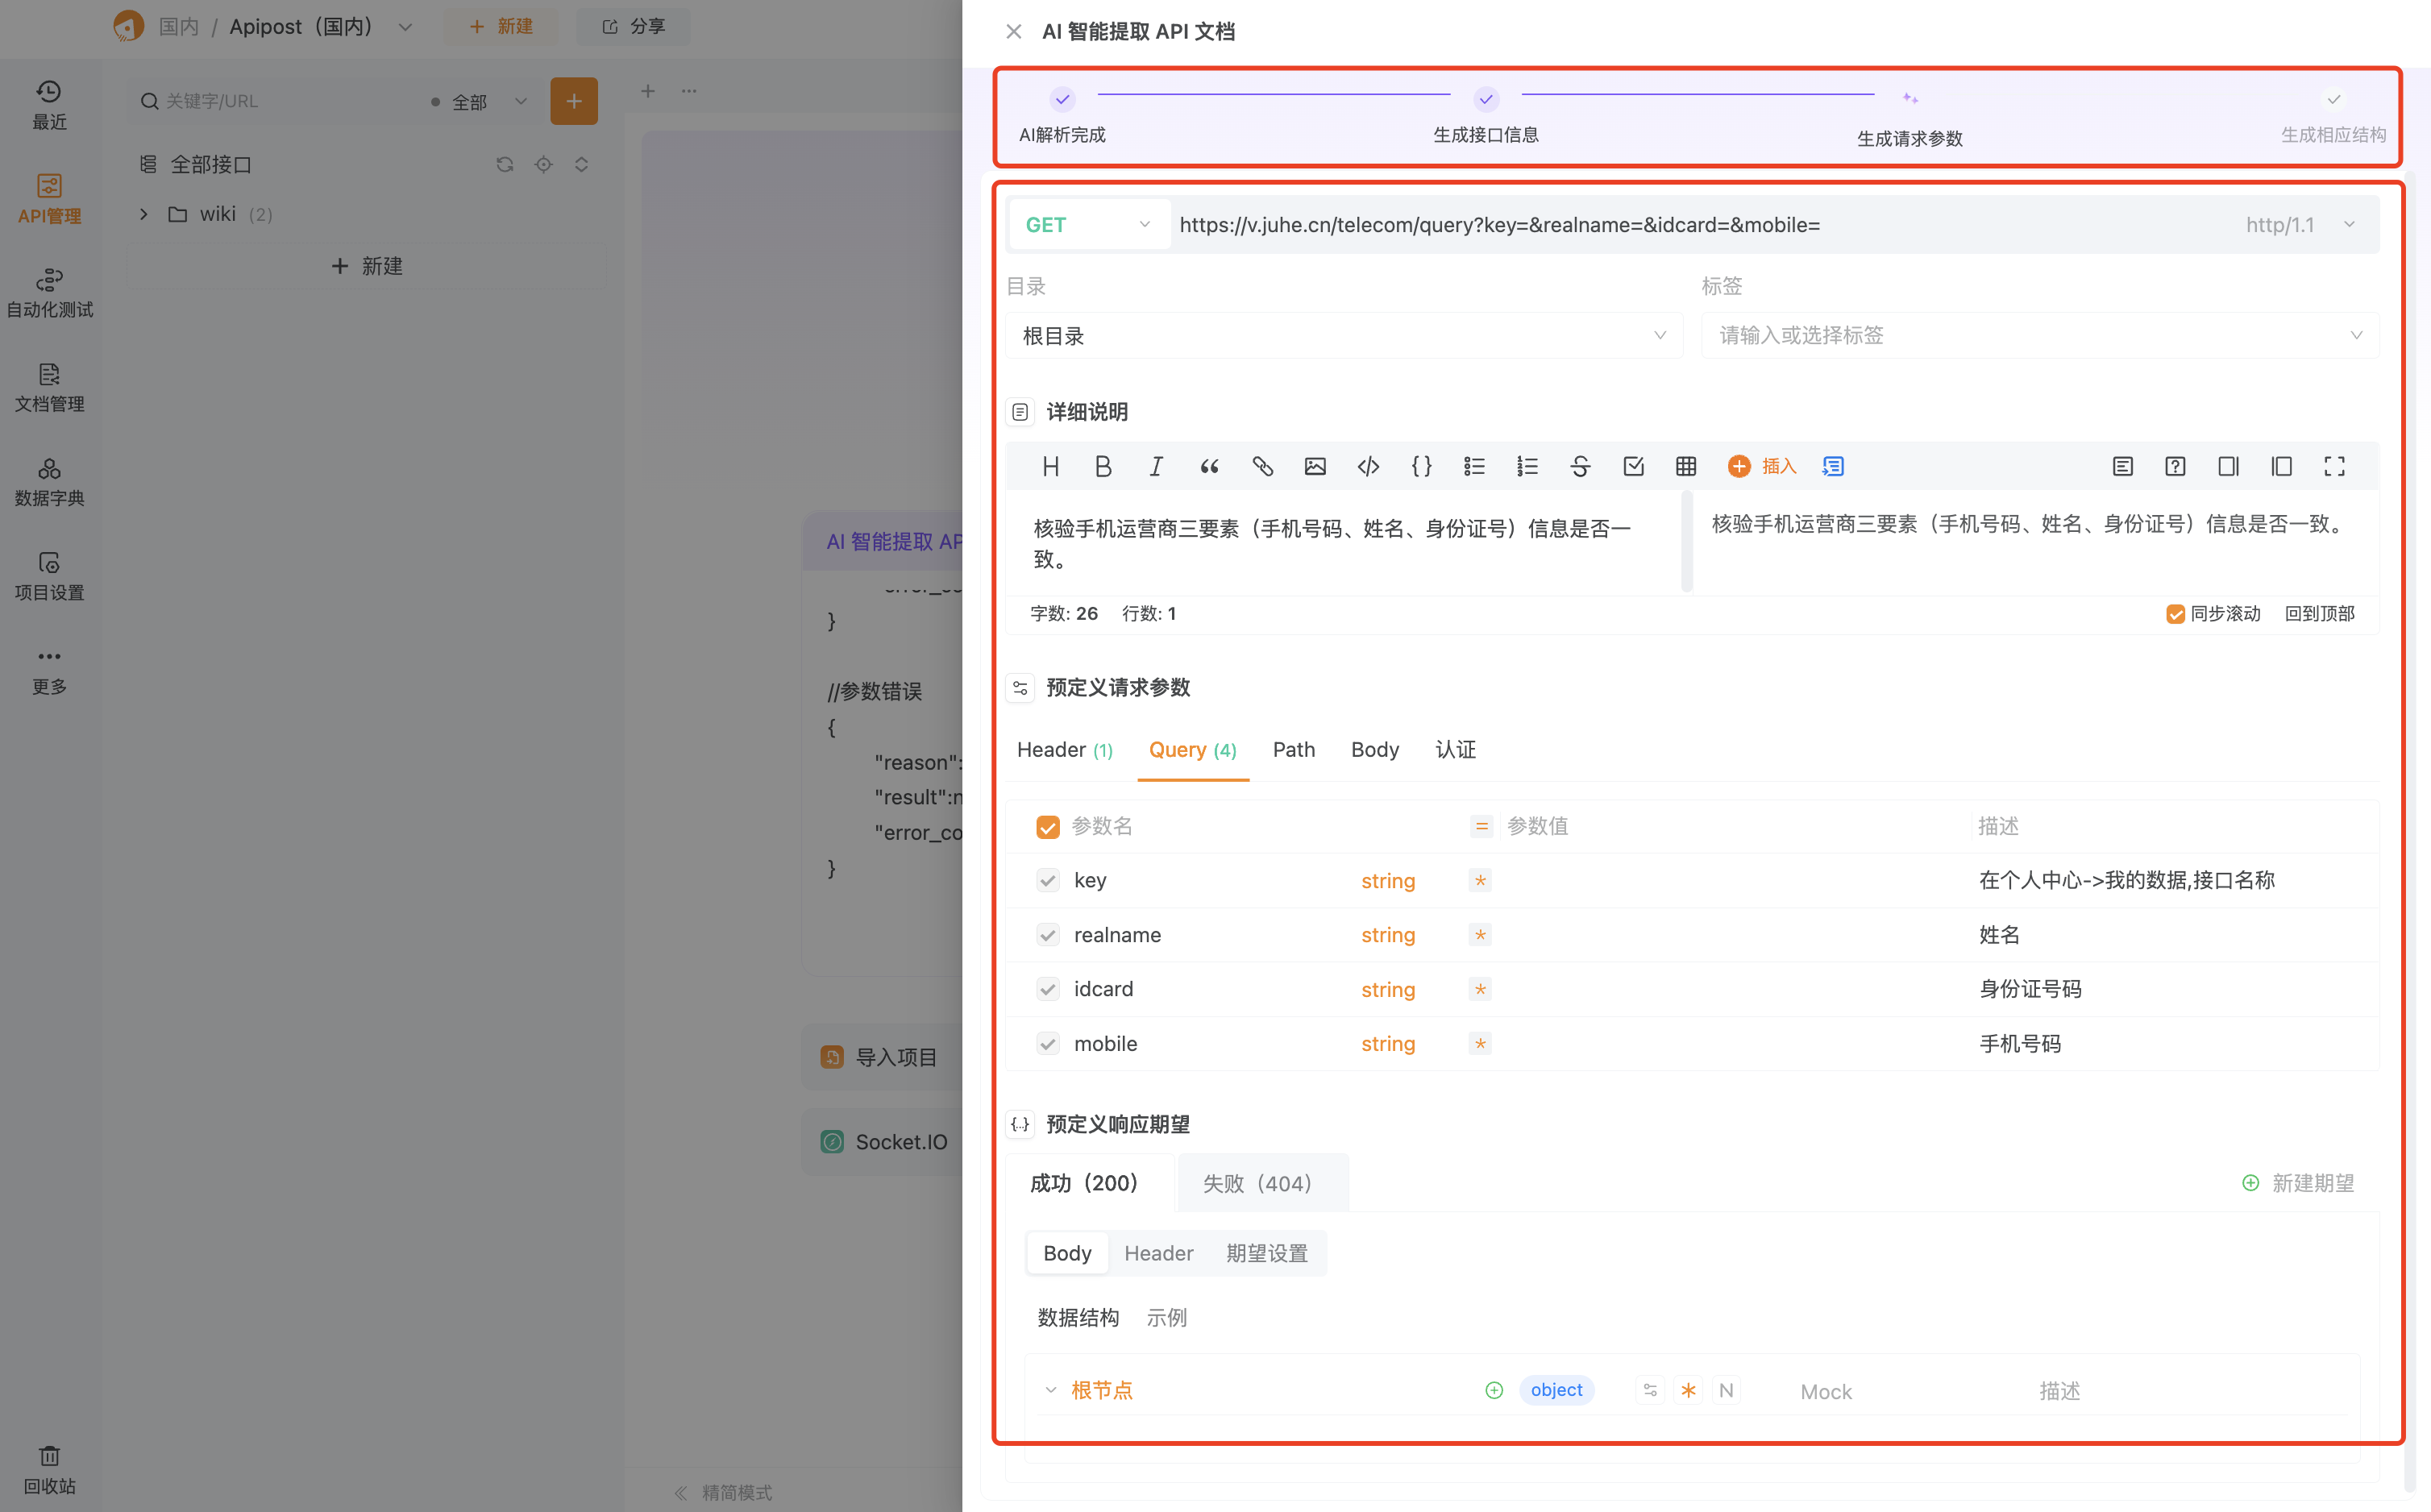Image resolution: width=2431 pixels, height=1512 pixels.
Task: Deselect the mobile parameter checkbox
Action: pyautogui.click(x=1047, y=1043)
